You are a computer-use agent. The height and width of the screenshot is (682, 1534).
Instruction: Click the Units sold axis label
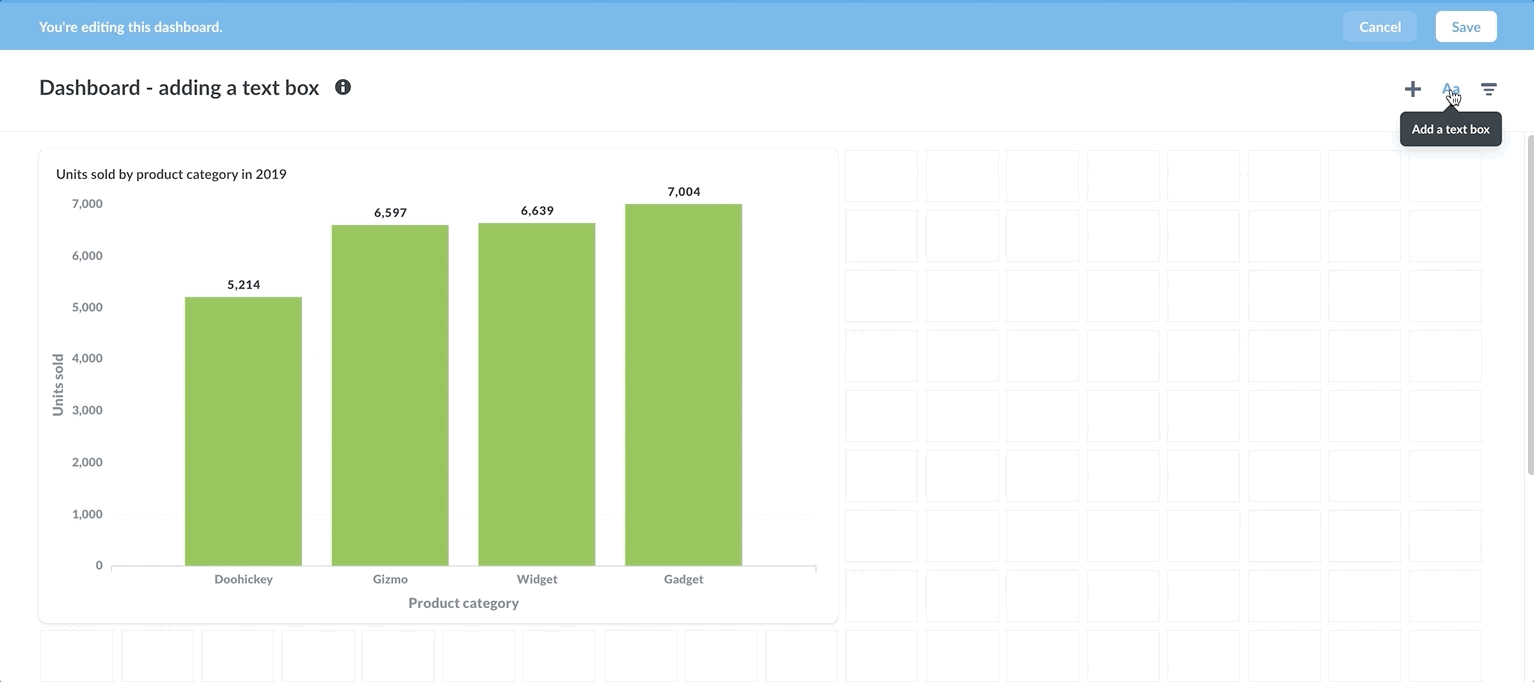[56, 384]
